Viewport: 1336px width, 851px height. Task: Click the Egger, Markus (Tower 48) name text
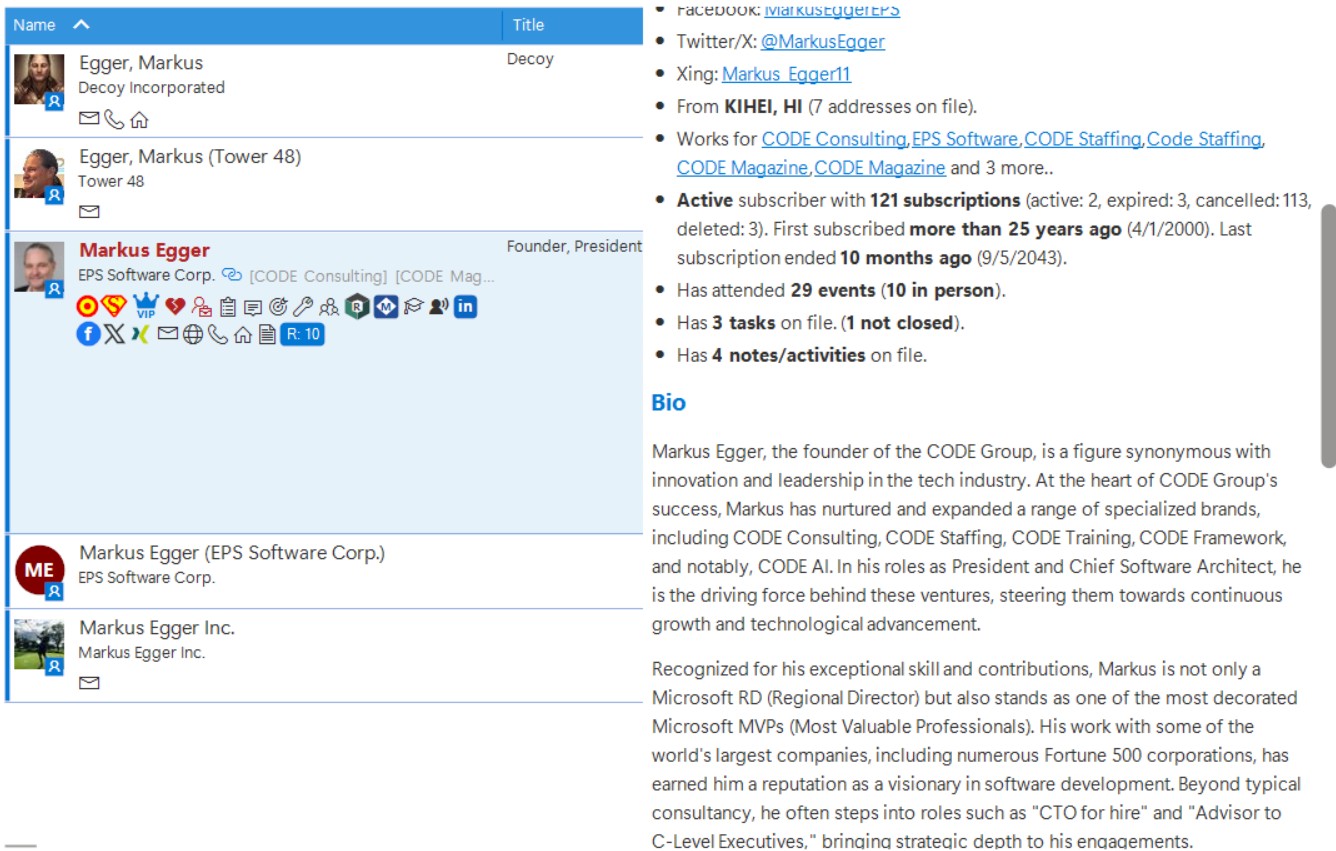190,156
